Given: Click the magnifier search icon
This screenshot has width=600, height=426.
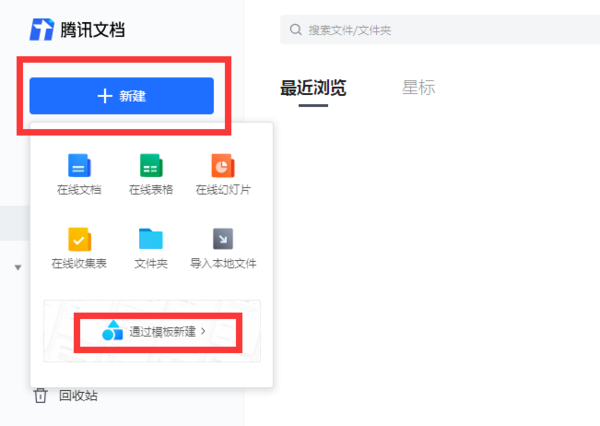Looking at the screenshot, I should pyautogui.click(x=295, y=29).
